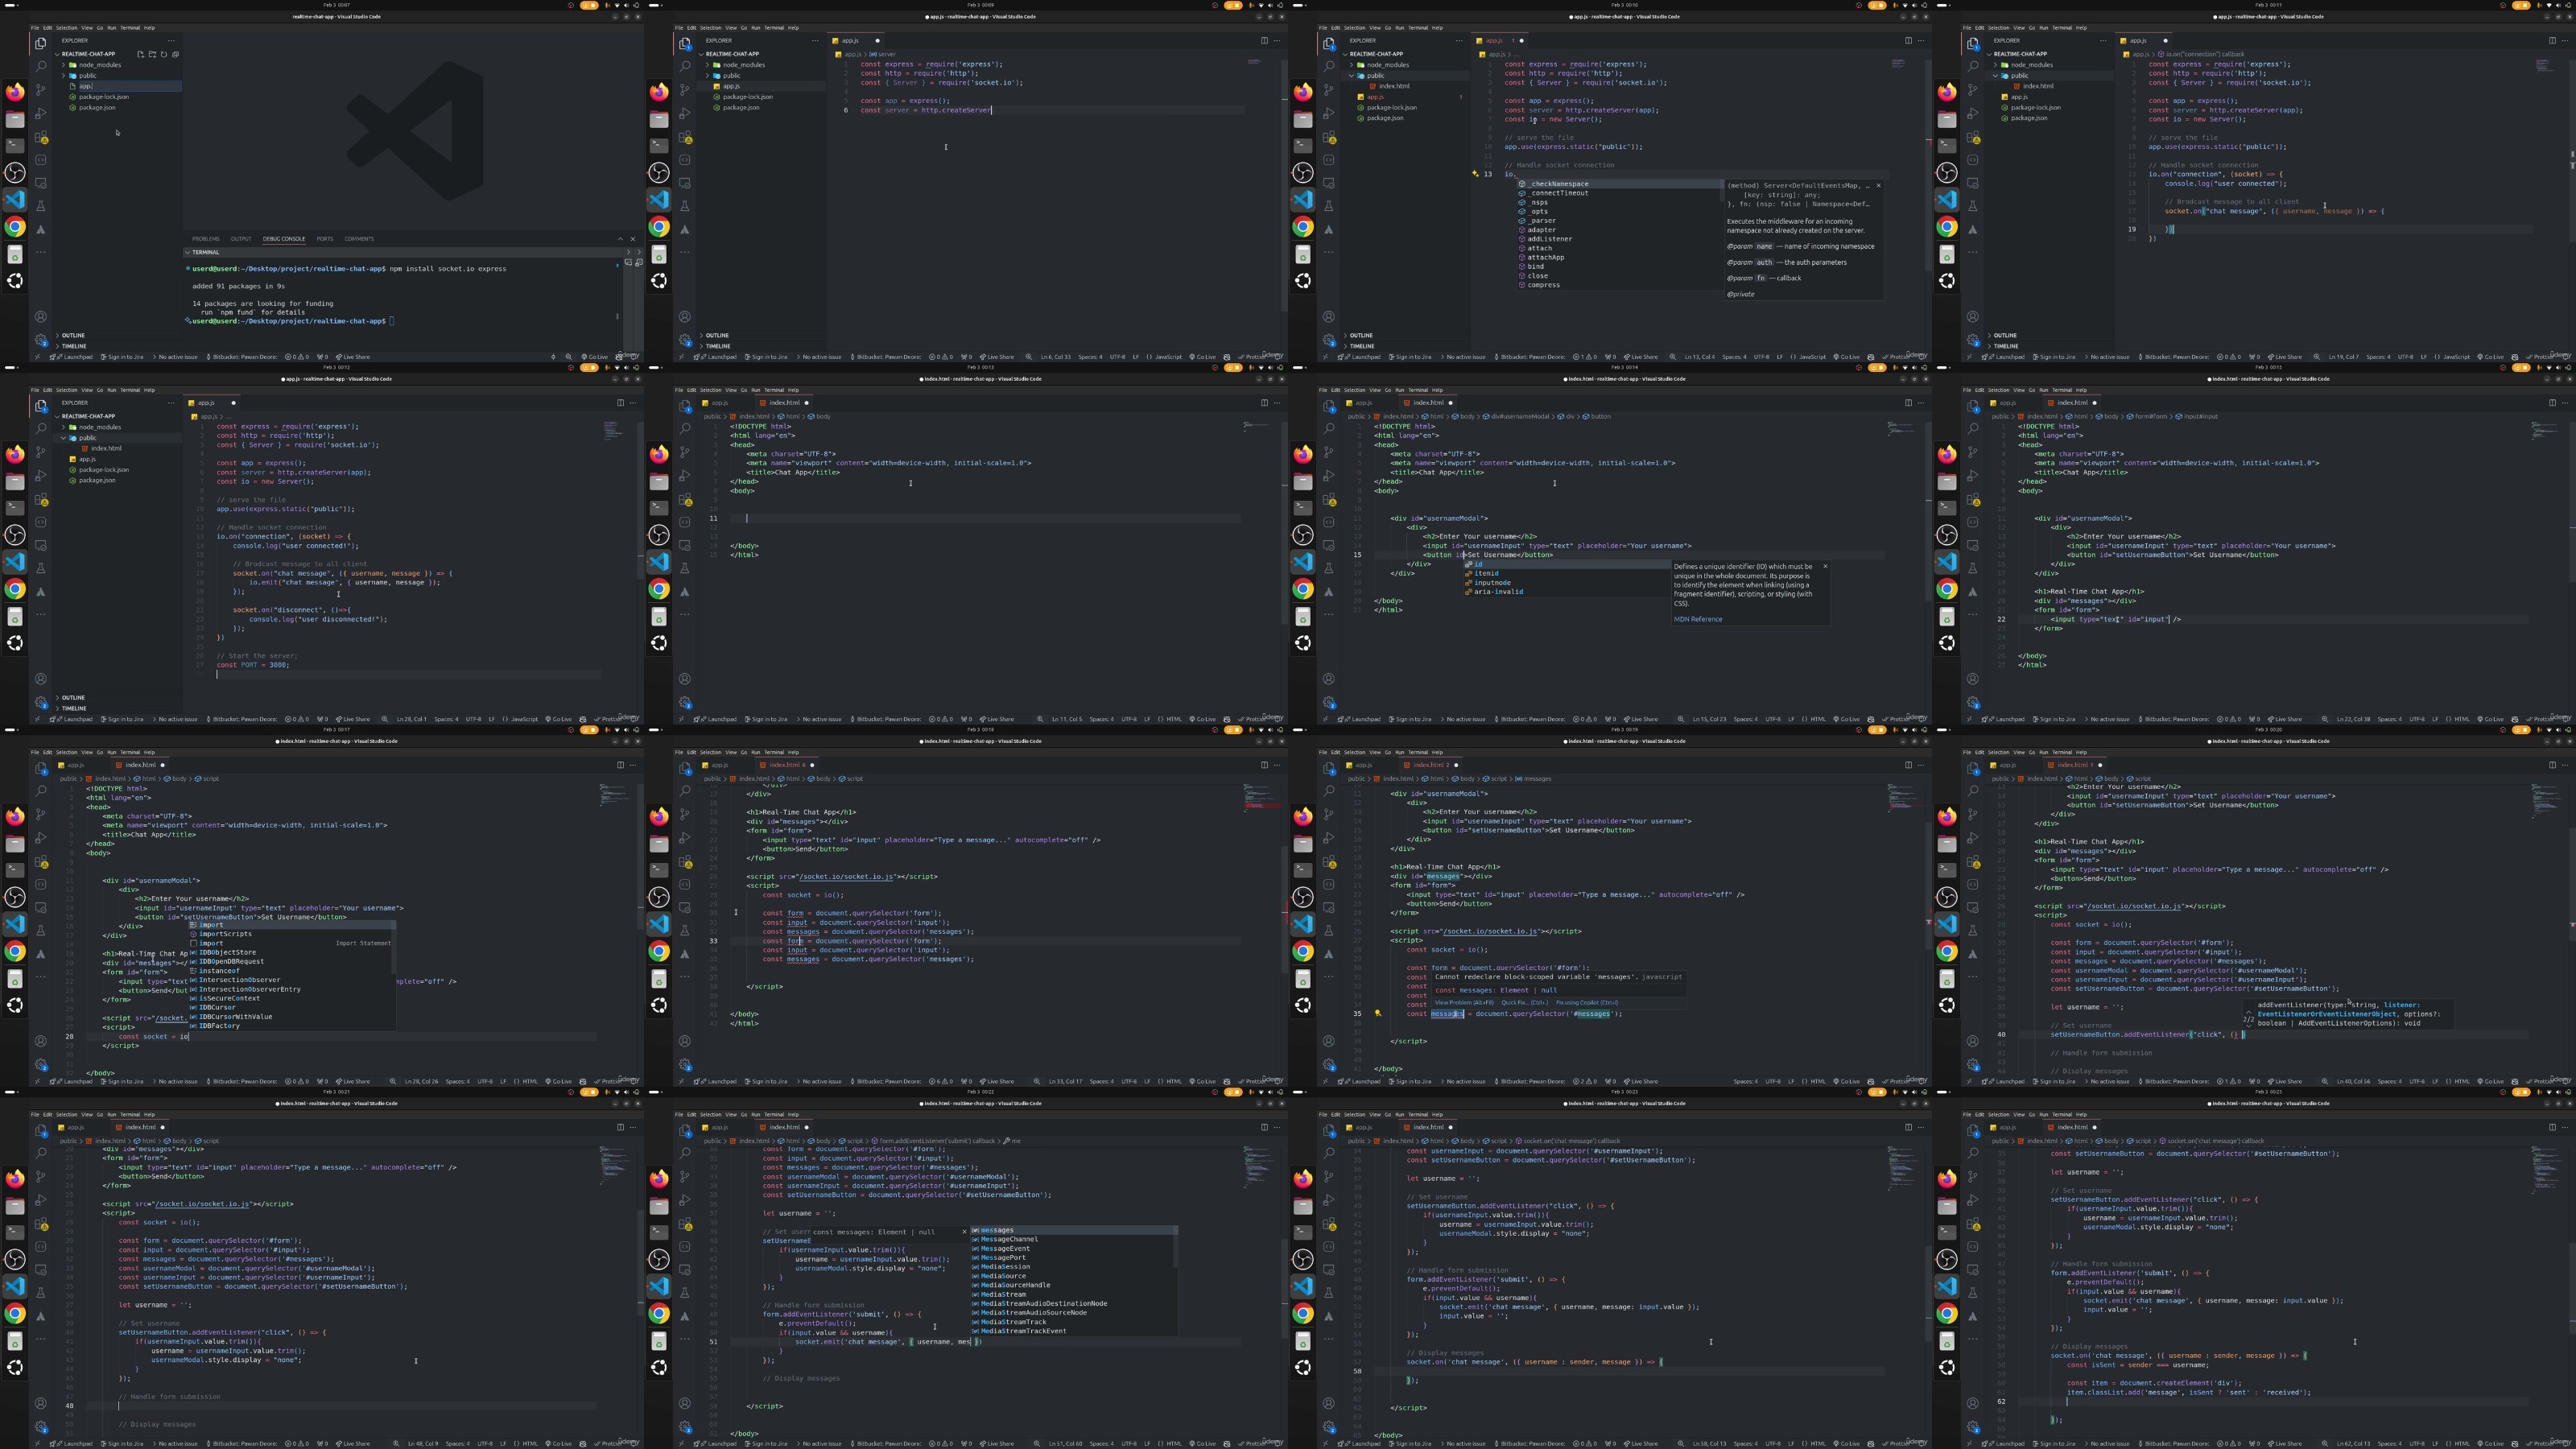Open dock Terminal app in the 00:07 frame
The width and height of the screenshot is (2576, 1449).
point(15,146)
